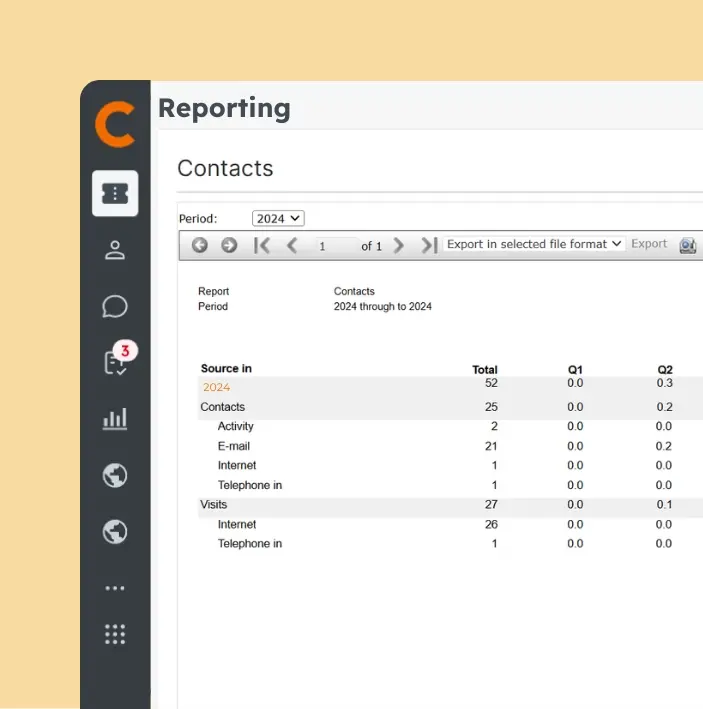Click the Total column header
Viewport: 703px width, 709px height.
tap(485, 370)
